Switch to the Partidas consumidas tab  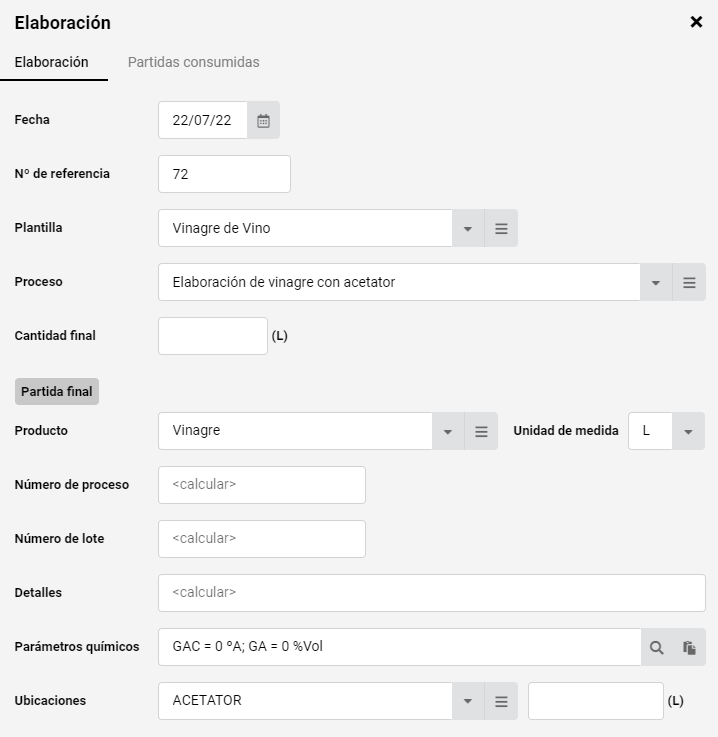pyautogui.click(x=194, y=62)
